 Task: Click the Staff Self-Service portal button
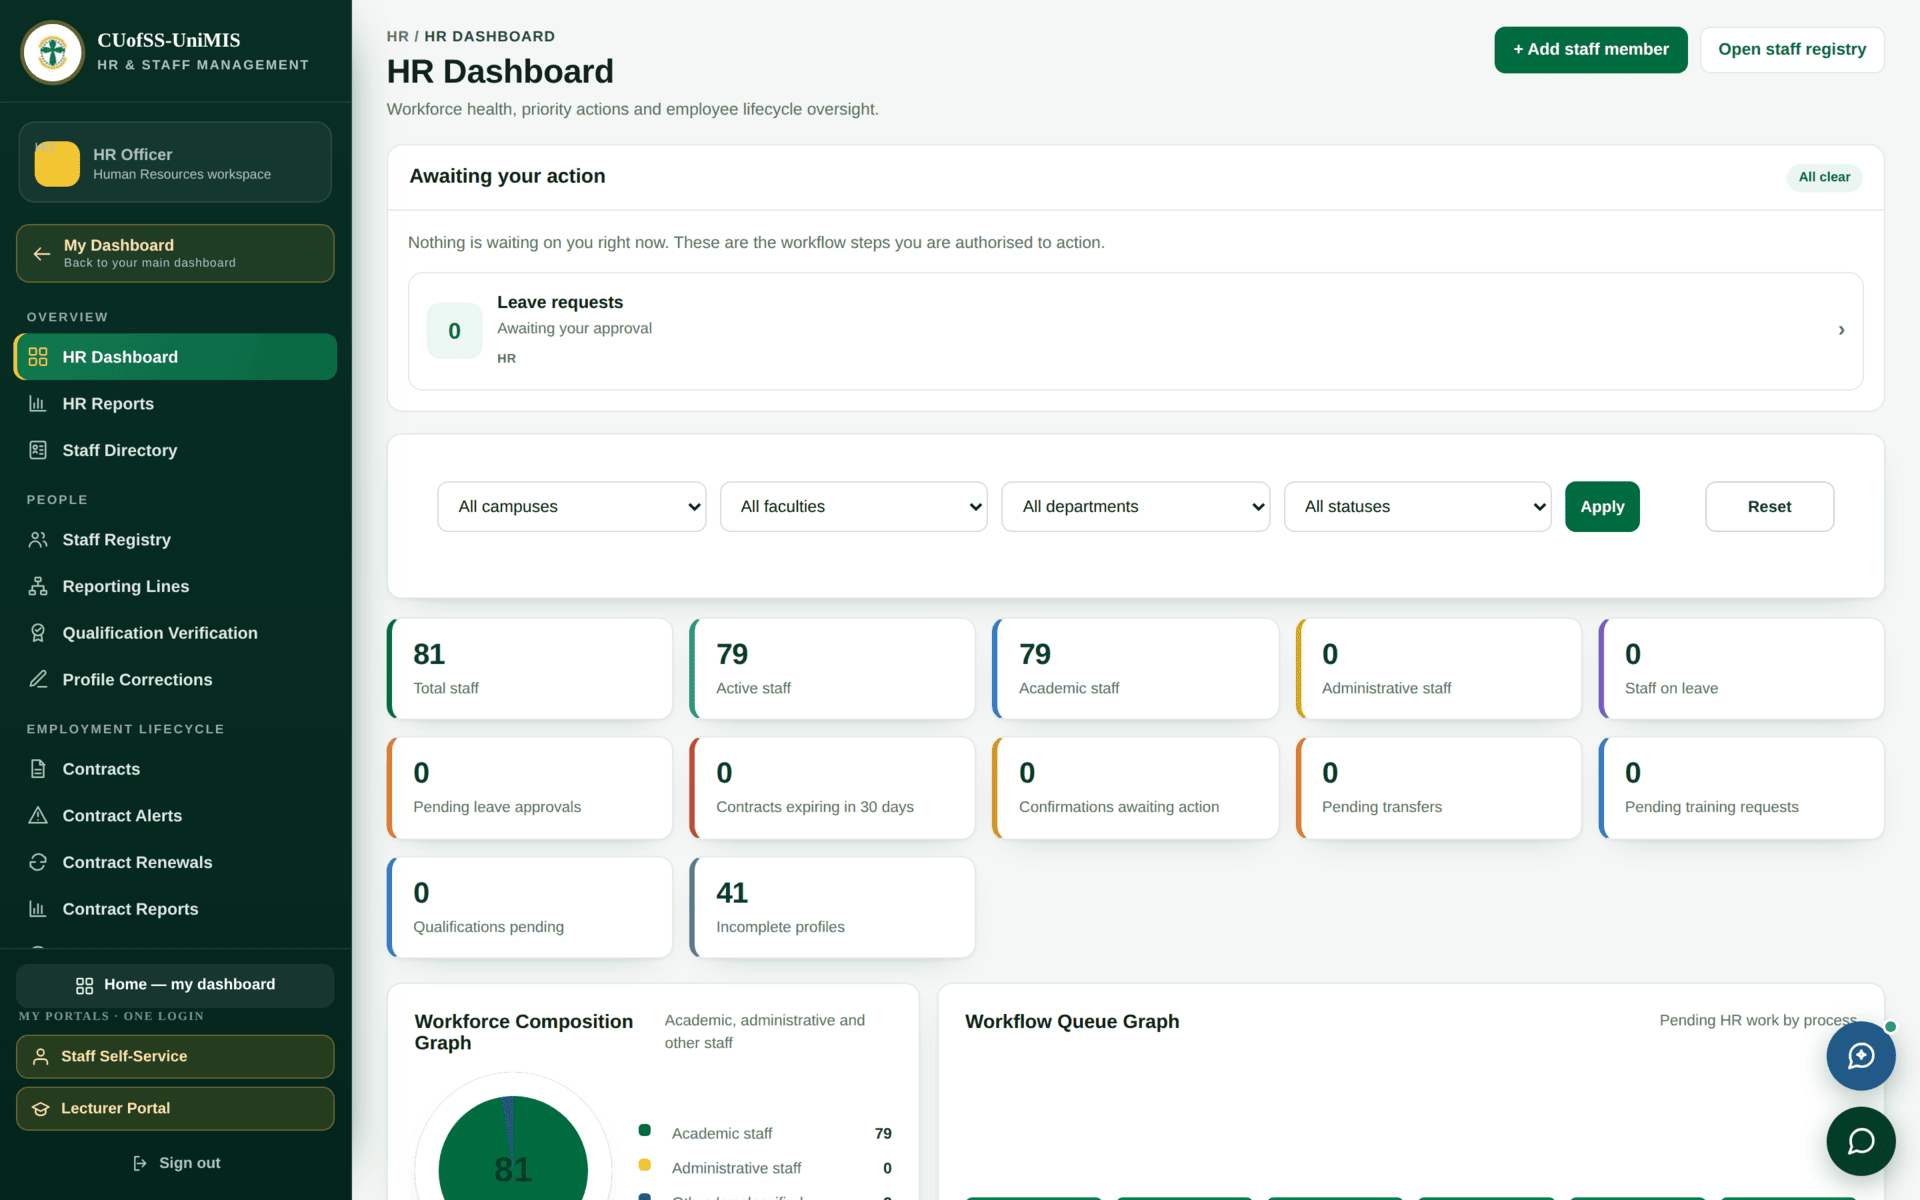175,1057
